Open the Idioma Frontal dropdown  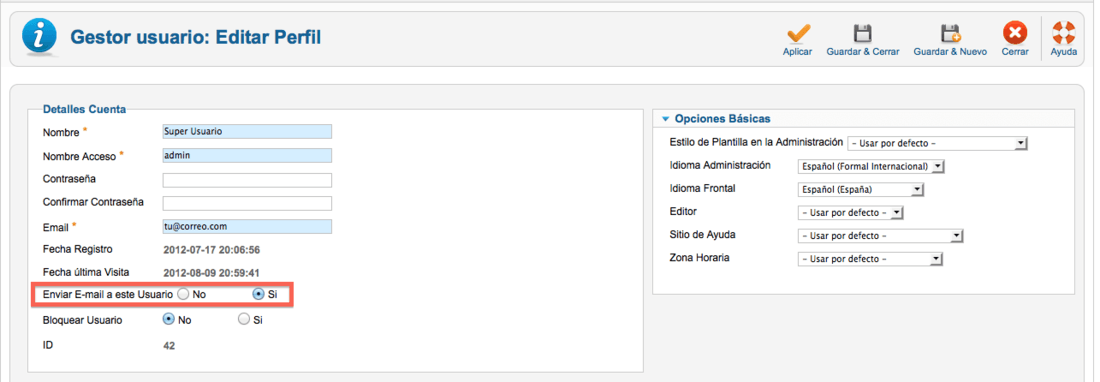click(861, 190)
